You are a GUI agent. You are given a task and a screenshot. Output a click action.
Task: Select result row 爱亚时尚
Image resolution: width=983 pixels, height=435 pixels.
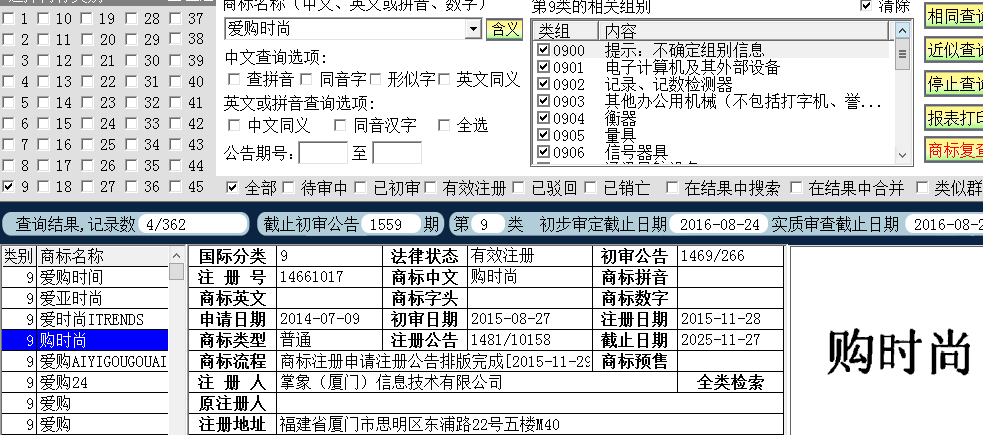[85, 298]
